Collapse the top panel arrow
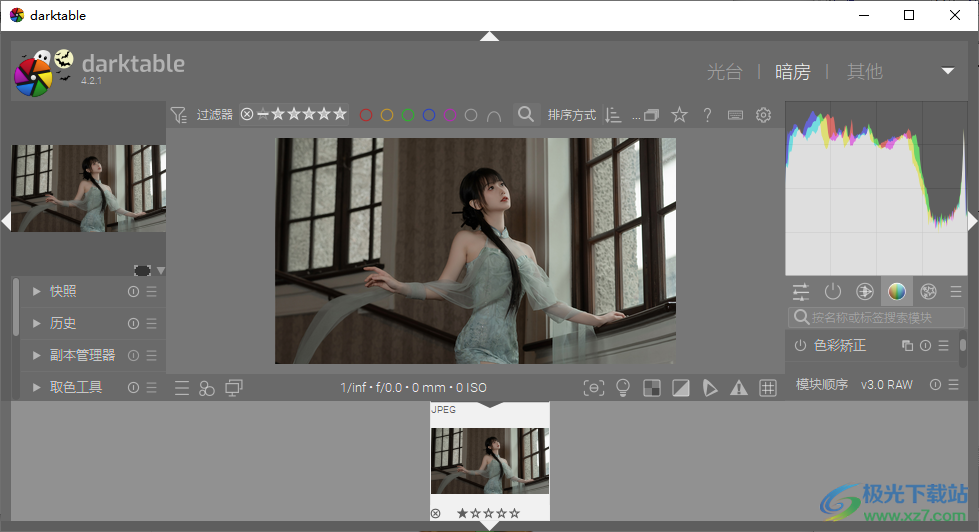Screen dimensions: 979x532 pyautogui.click(x=490, y=36)
